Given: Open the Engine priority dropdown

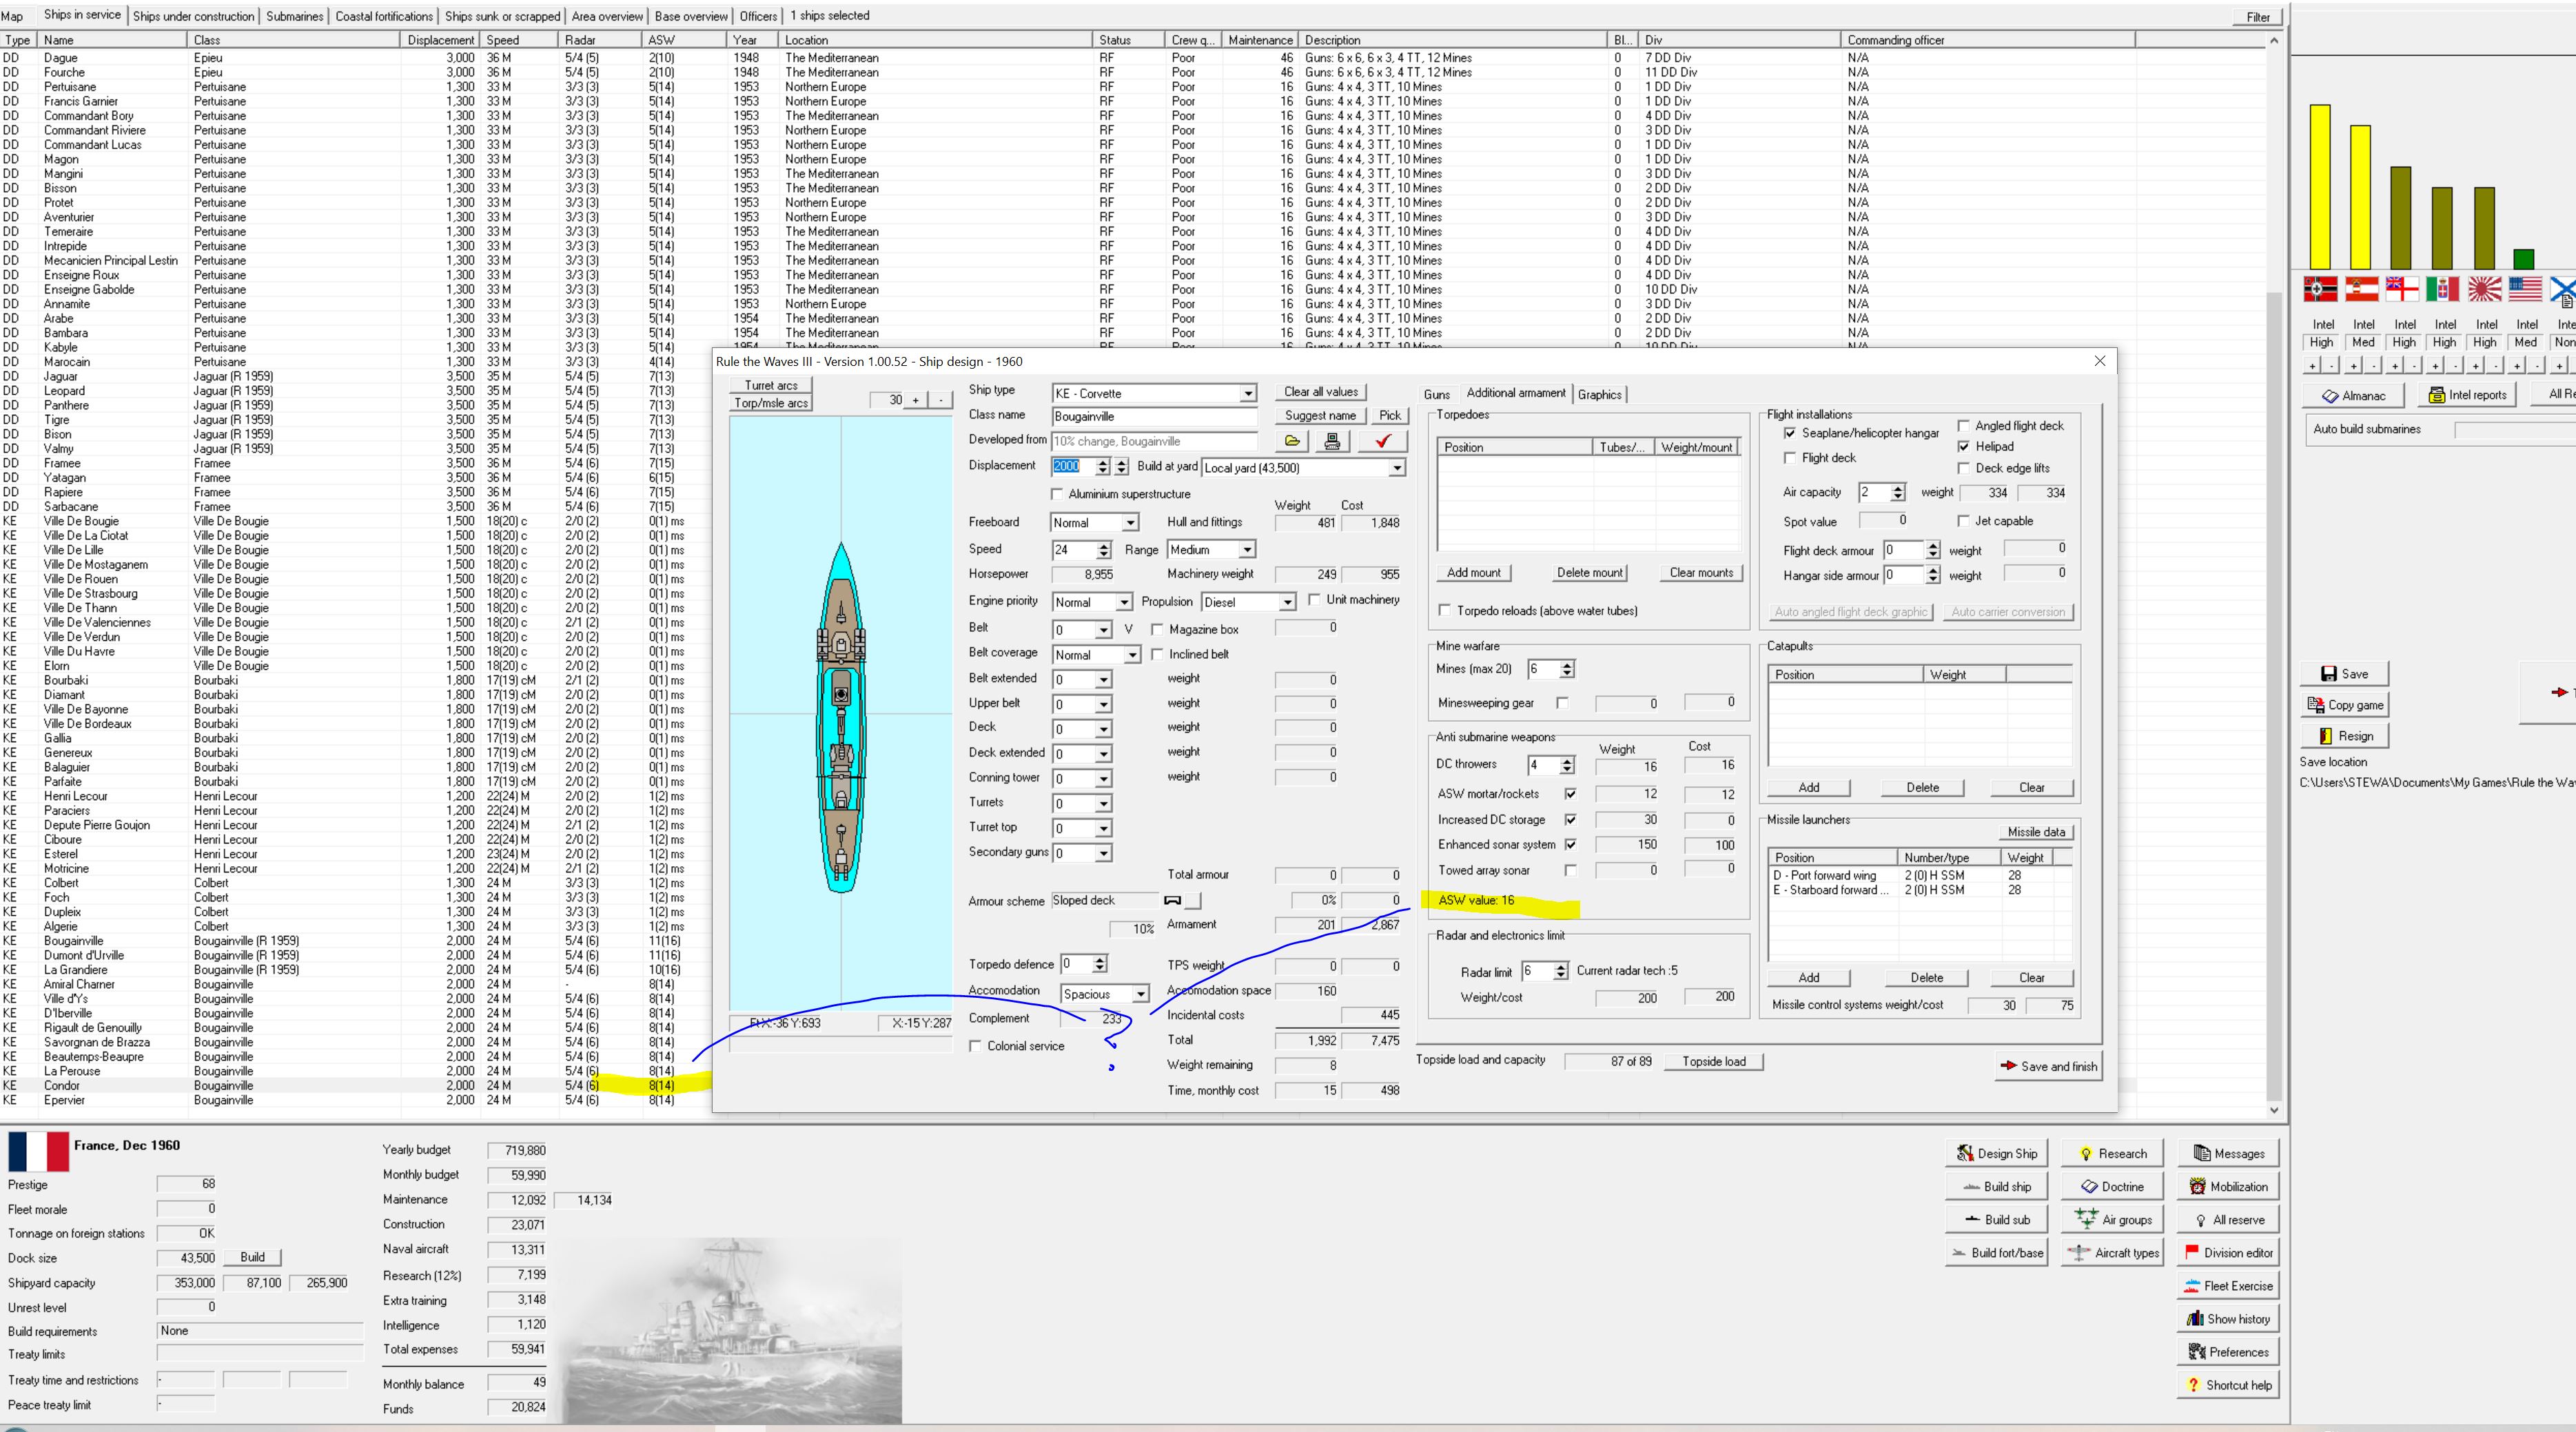Looking at the screenshot, I should (1124, 602).
